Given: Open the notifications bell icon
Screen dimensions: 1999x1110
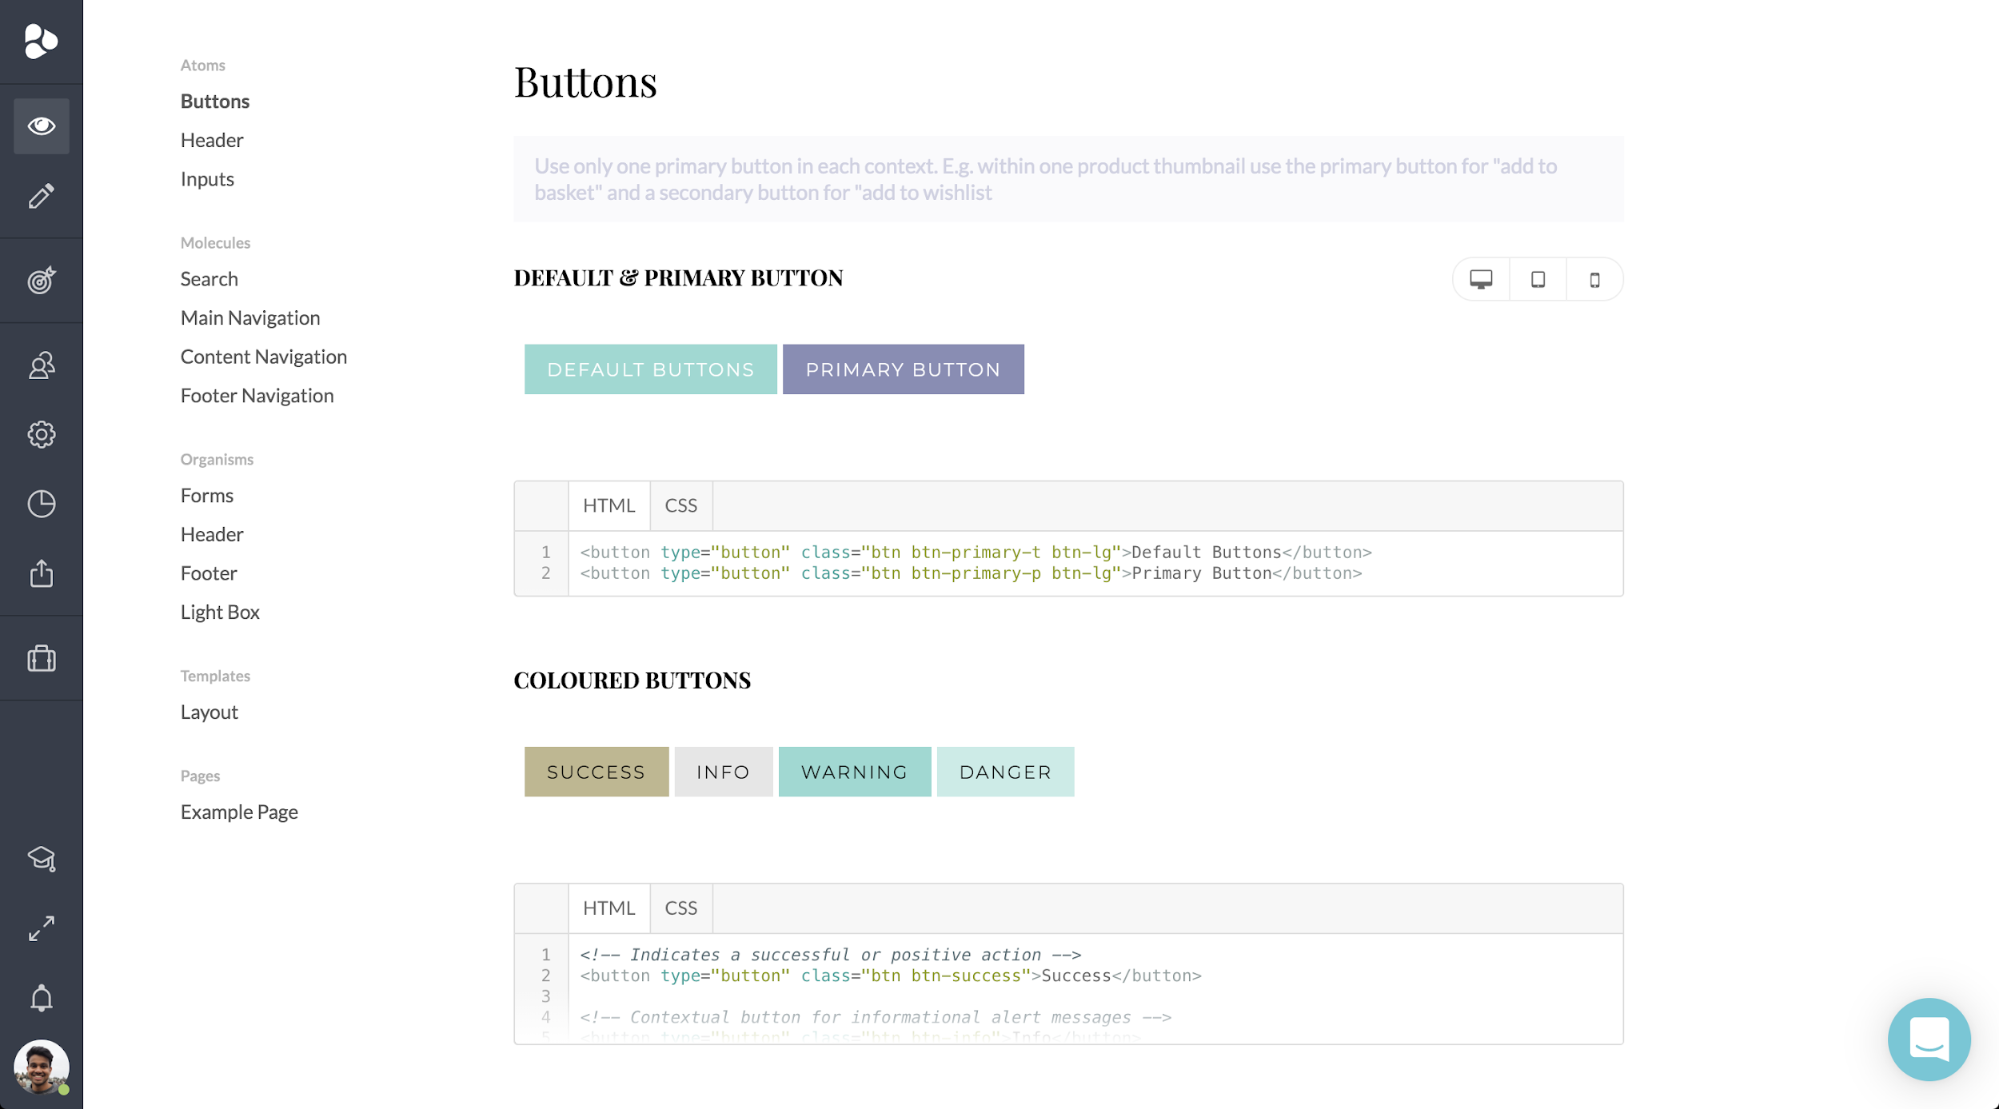Looking at the screenshot, I should [41, 998].
